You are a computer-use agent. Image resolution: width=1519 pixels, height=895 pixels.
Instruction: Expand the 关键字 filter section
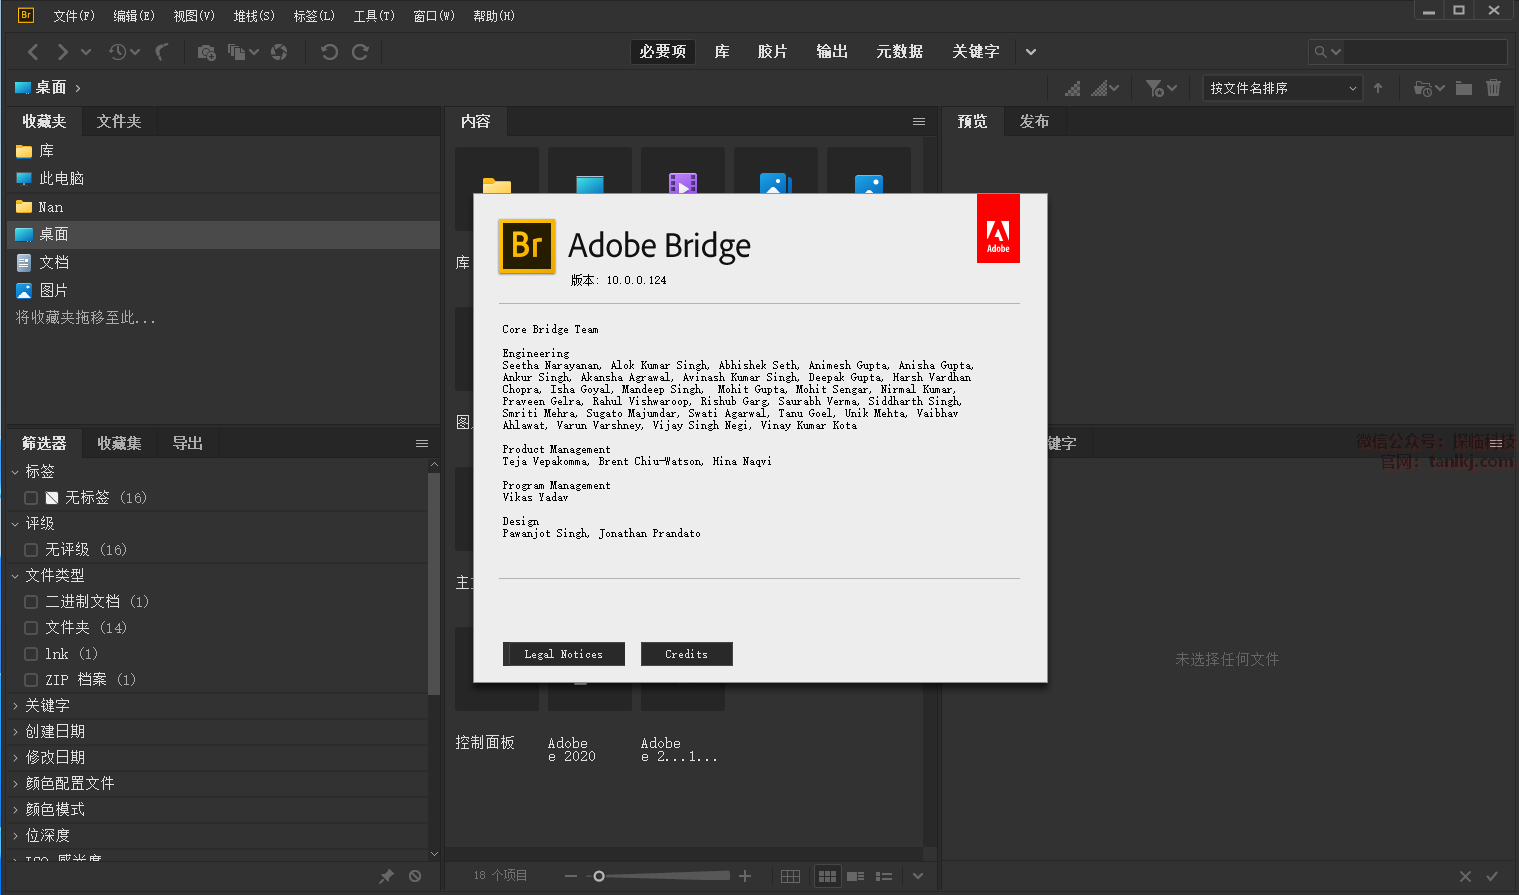pyautogui.click(x=15, y=706)
